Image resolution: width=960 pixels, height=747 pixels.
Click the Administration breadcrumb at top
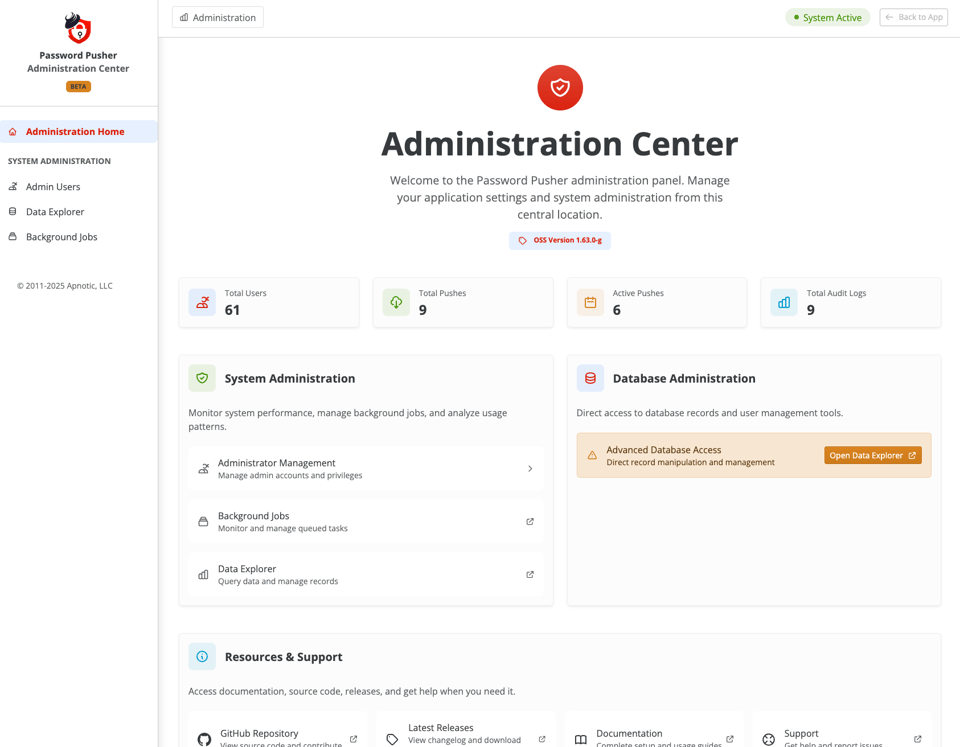[x=217, y=17]
